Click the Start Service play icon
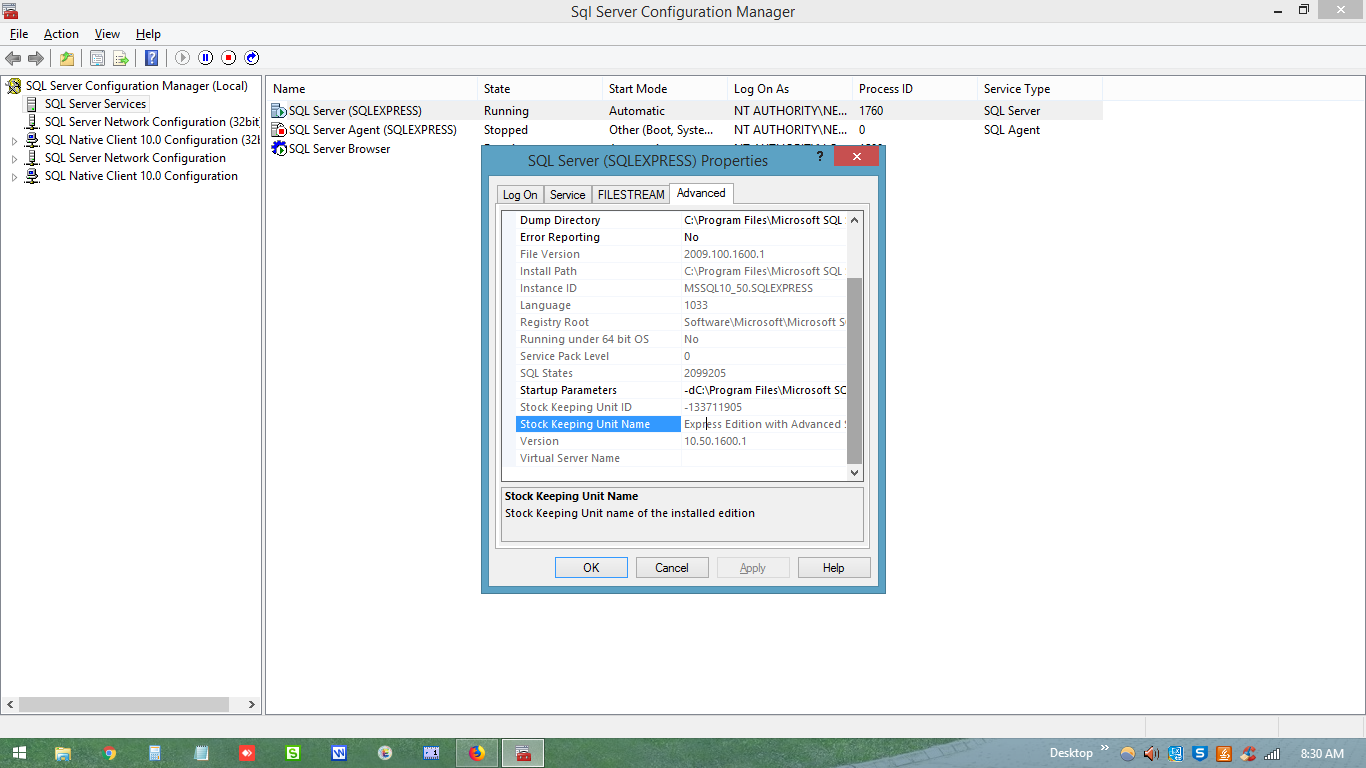The image size is (1366, 768). point(182,58)
